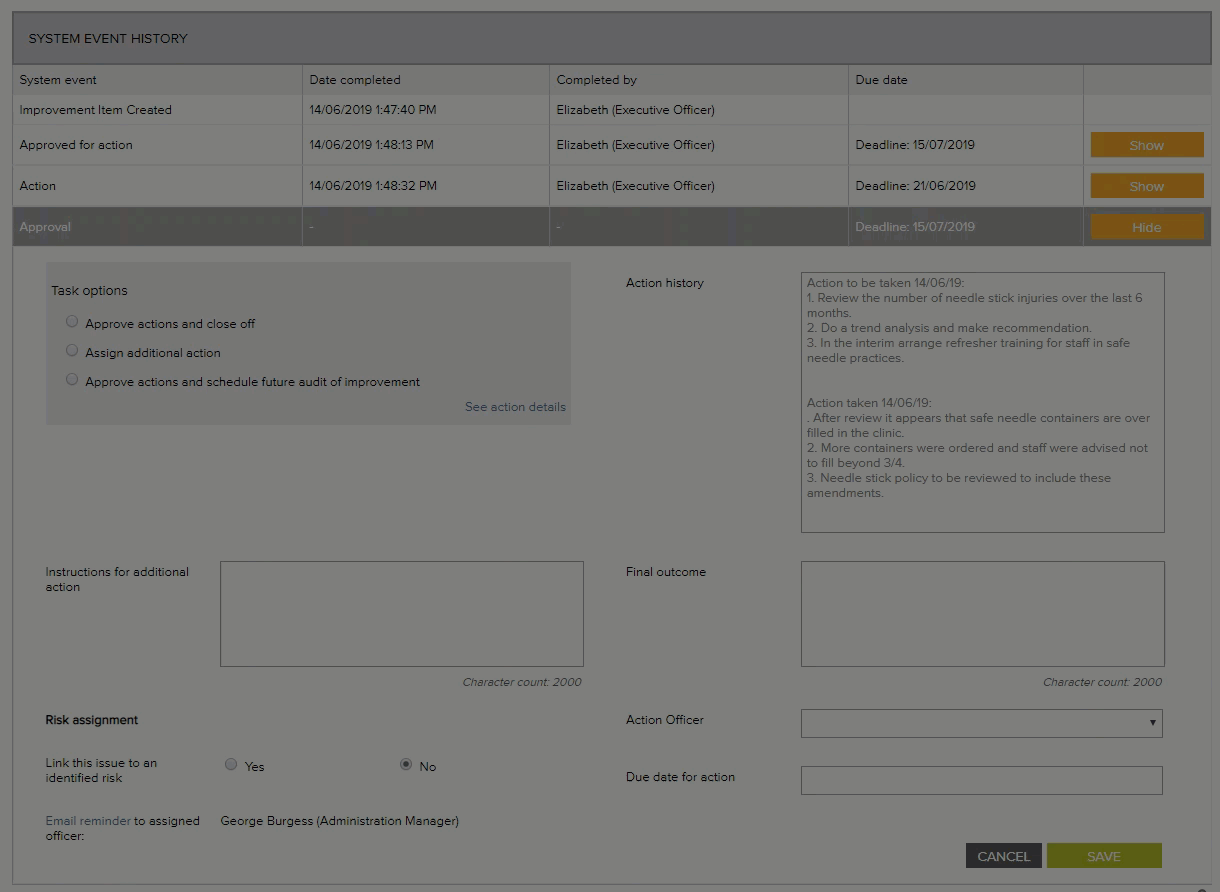The height and width of the screenshot is (892, 1220).
Task: Hide the Approval row details
Action: pos(1146,227)
